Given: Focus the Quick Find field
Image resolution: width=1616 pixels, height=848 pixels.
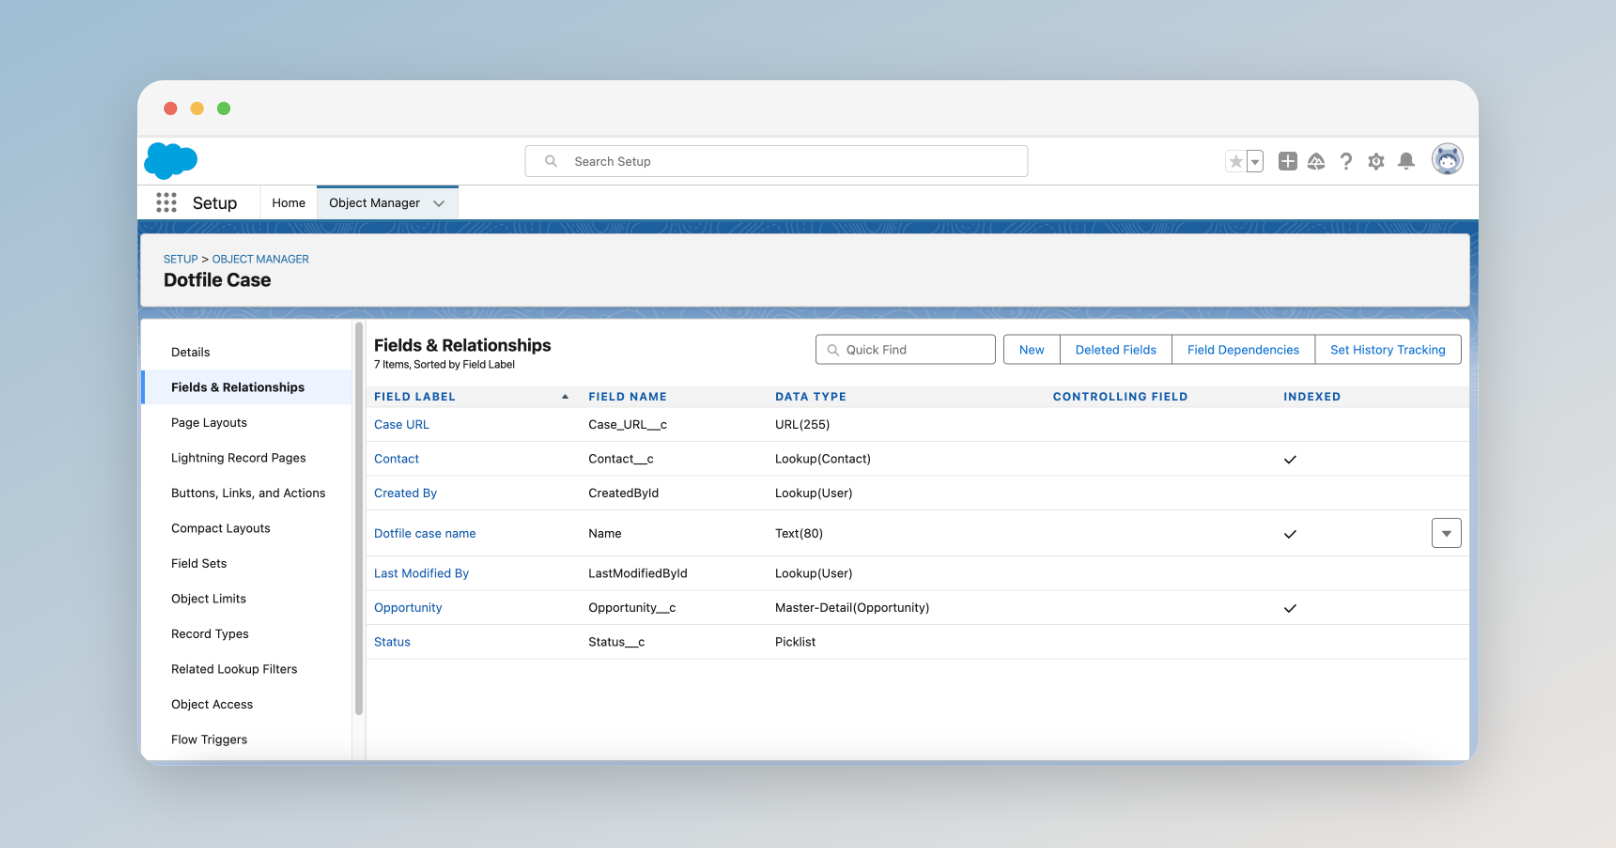Looking at the screenshot, I should 905,350.
